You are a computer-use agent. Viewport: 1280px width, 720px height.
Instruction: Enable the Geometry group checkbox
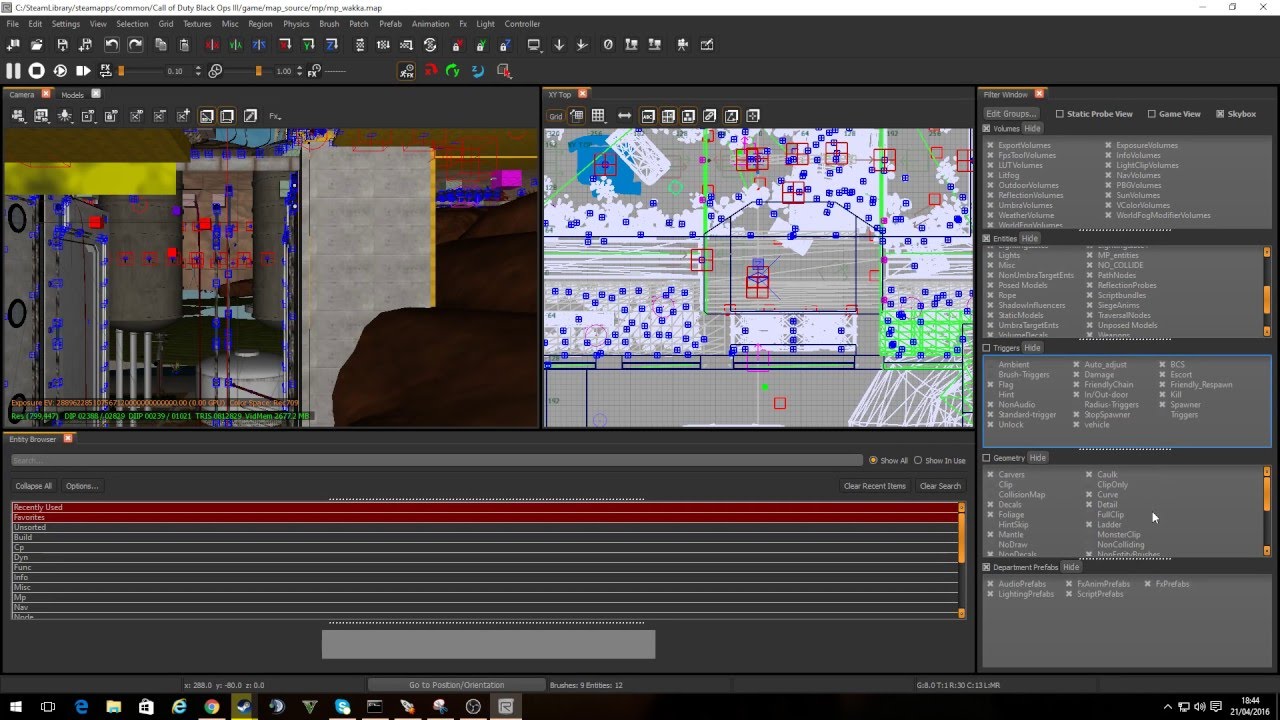coord(986,458)
